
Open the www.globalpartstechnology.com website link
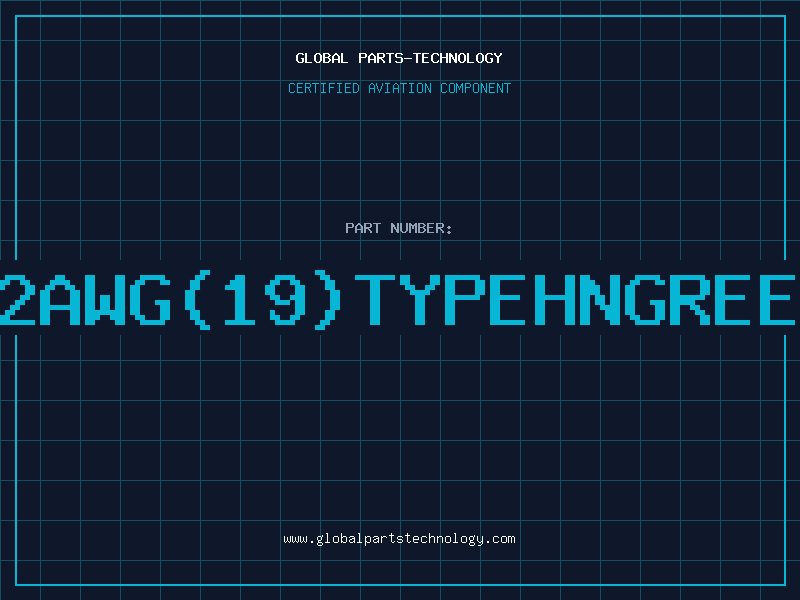399,539
